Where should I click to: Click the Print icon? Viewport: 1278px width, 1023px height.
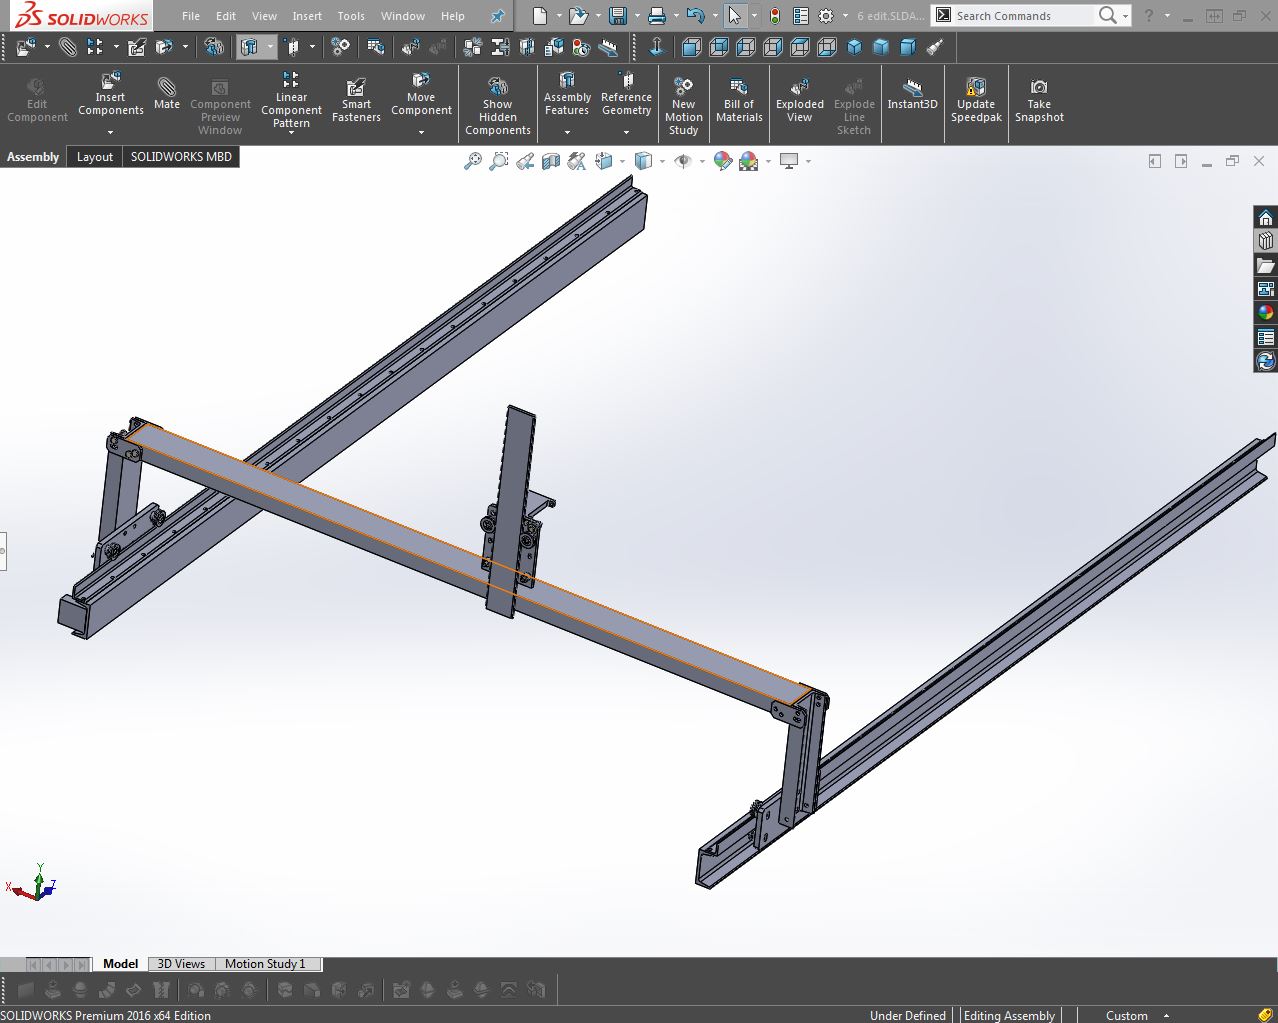656,16
